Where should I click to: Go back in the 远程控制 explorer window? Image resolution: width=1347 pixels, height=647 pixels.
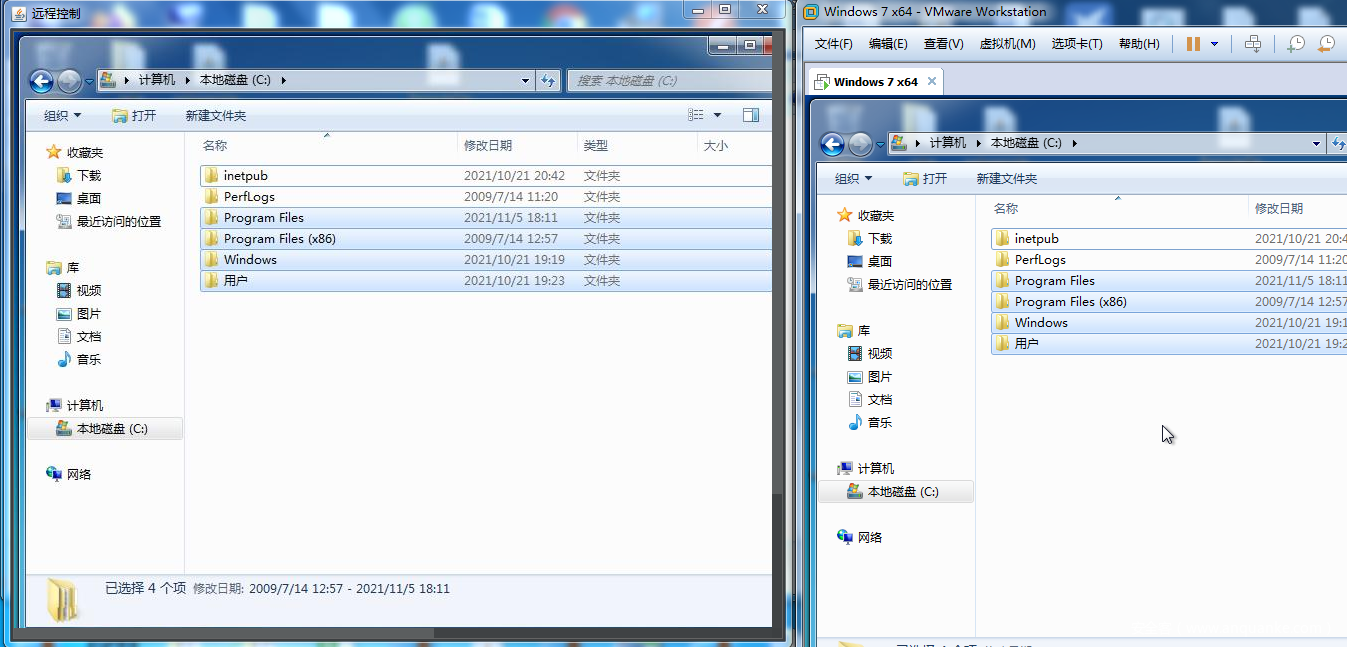[x=41, y=81]
